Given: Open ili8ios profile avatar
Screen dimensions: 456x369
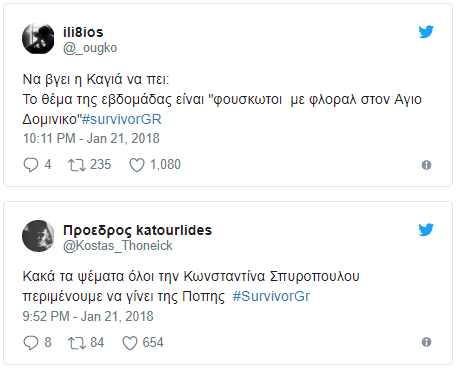Looking at the screenshot, I should 38,38.
